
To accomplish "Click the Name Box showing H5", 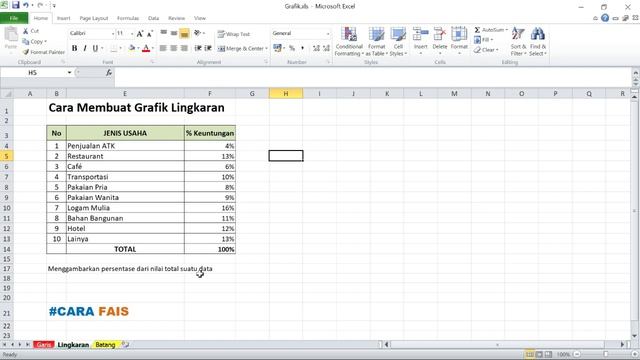I will pos(33,73).
